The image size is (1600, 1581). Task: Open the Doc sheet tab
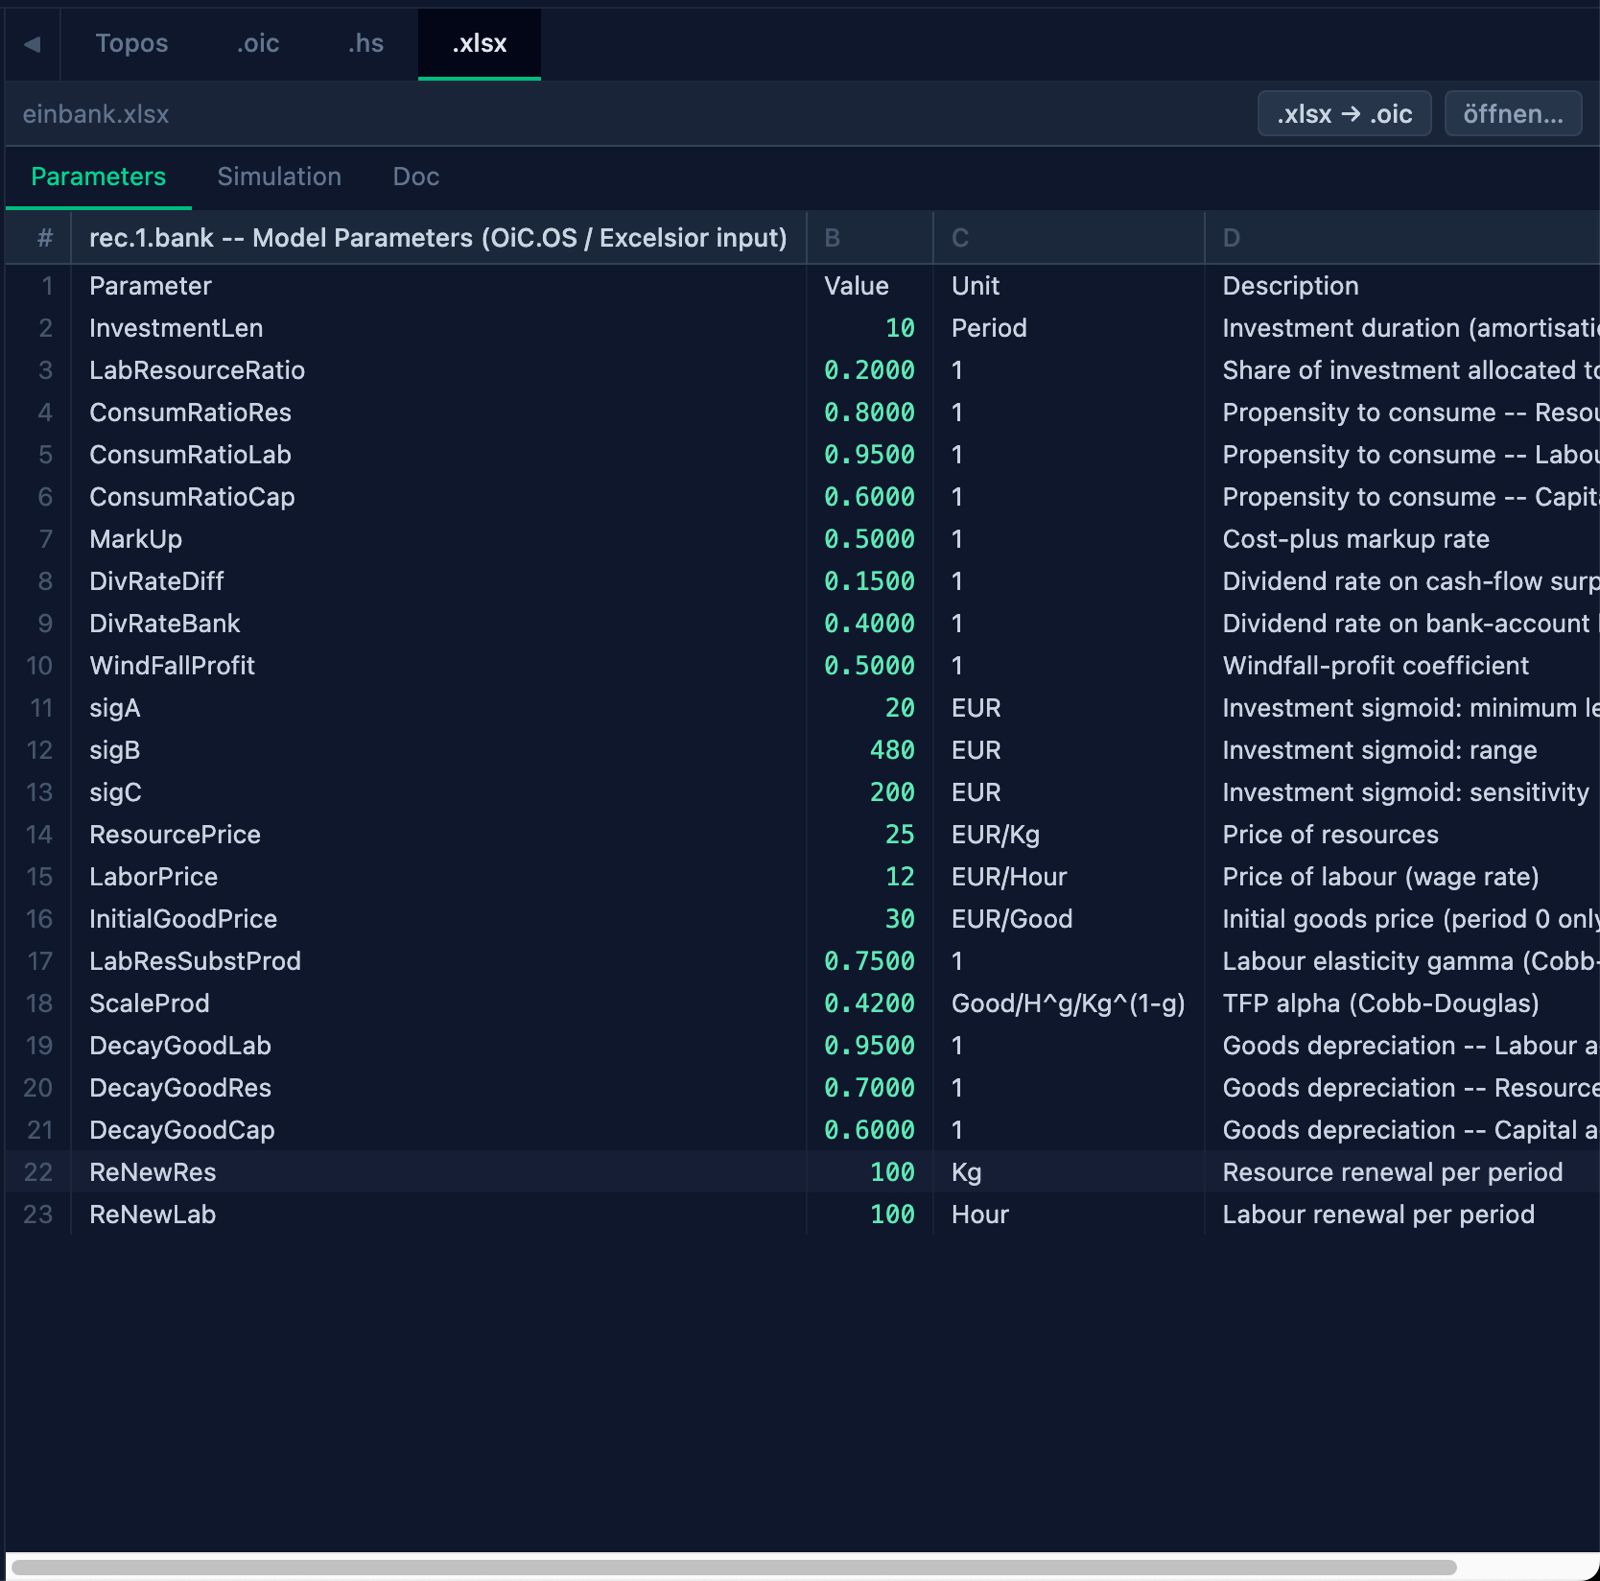pyautogui.click(x=416, y=177)
